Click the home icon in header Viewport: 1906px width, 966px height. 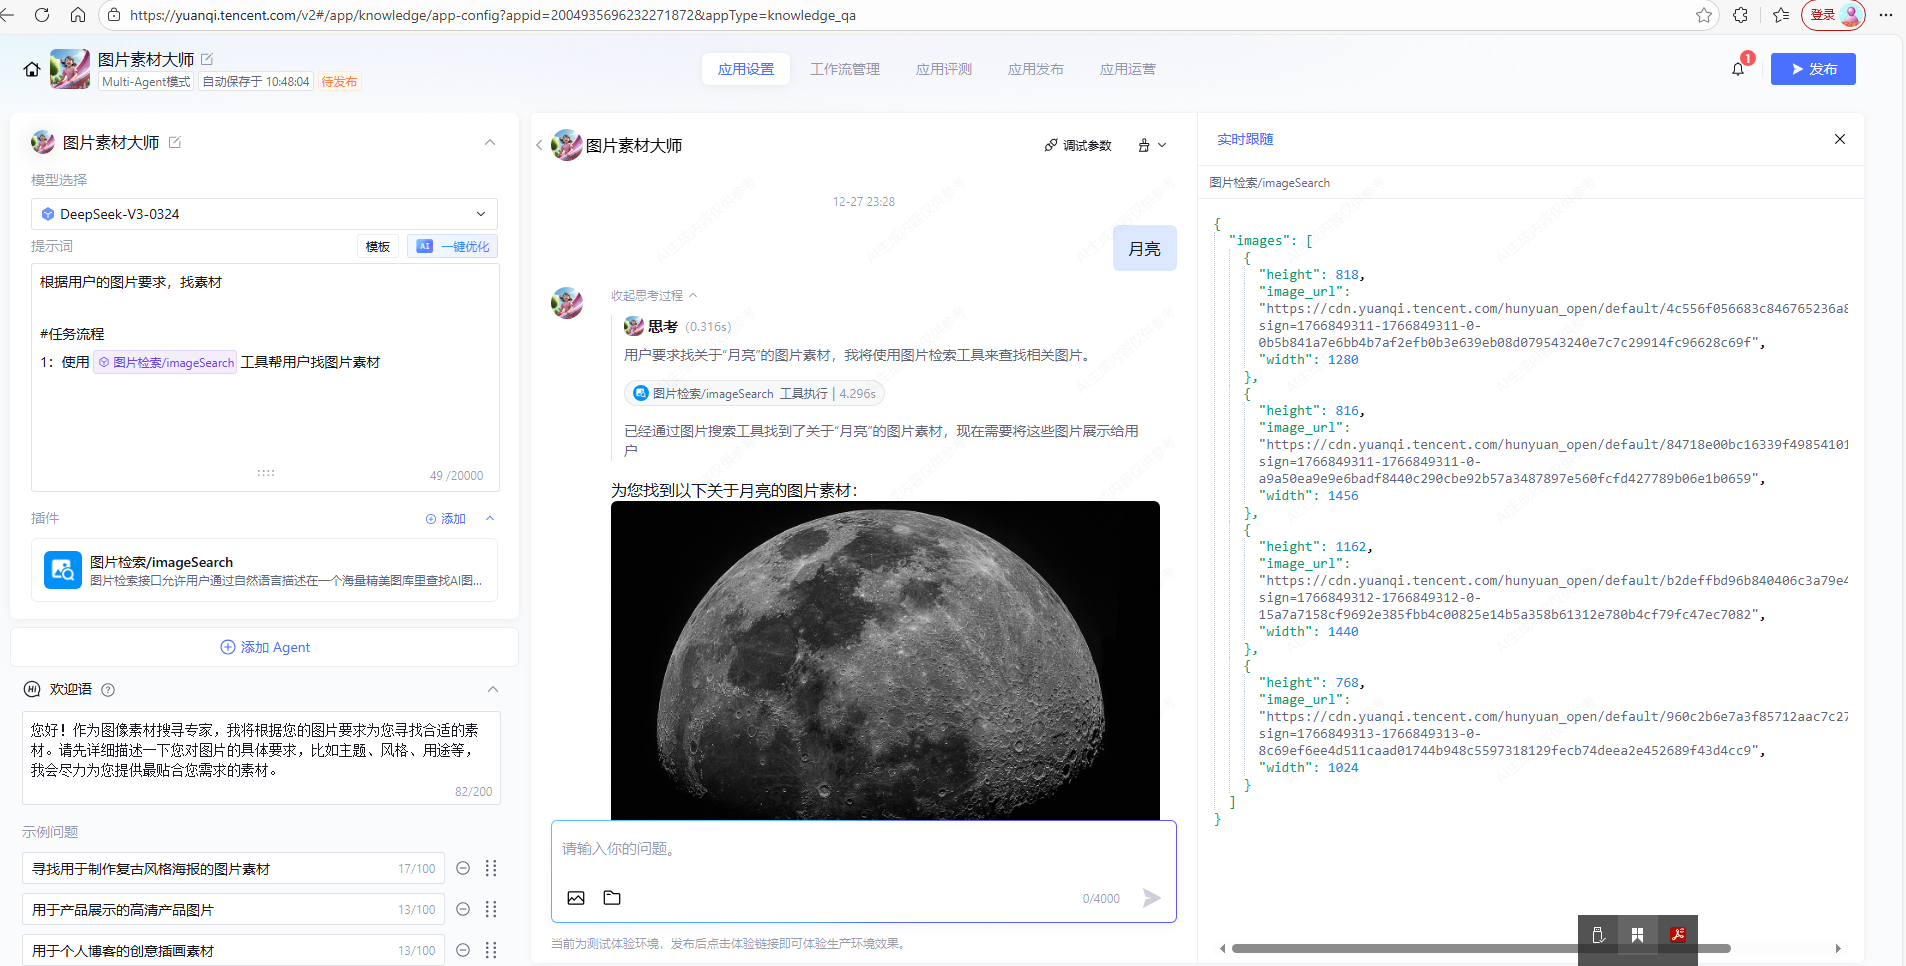(x=32, y=69)
